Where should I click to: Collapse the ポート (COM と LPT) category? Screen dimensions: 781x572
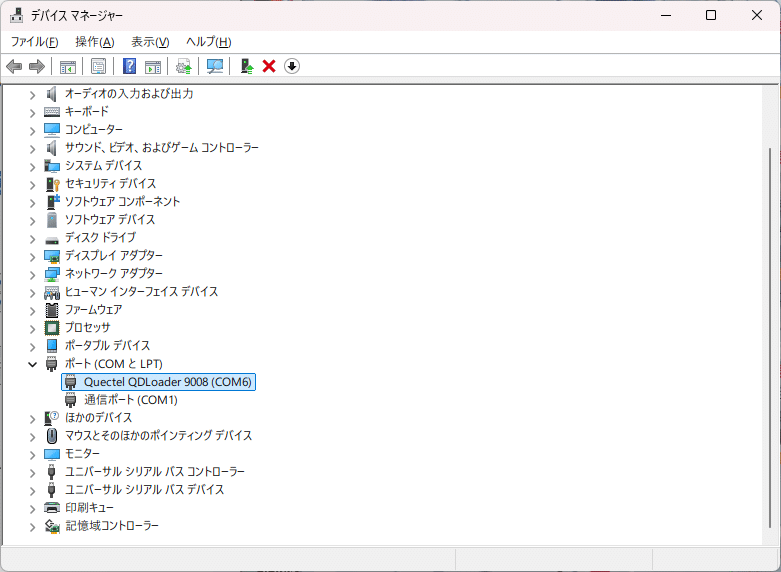coord(32,364)
